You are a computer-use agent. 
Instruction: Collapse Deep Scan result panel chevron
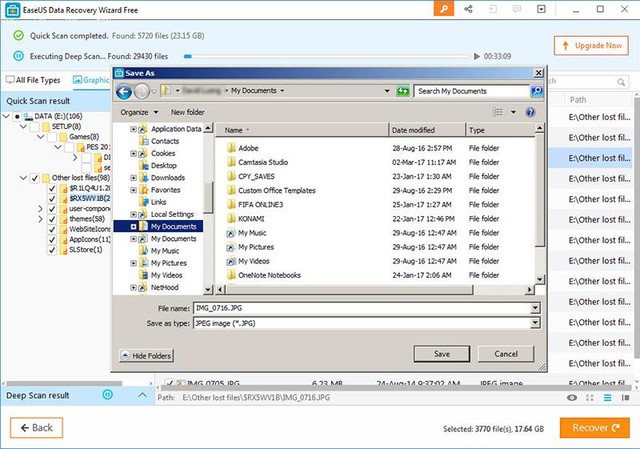142,395
